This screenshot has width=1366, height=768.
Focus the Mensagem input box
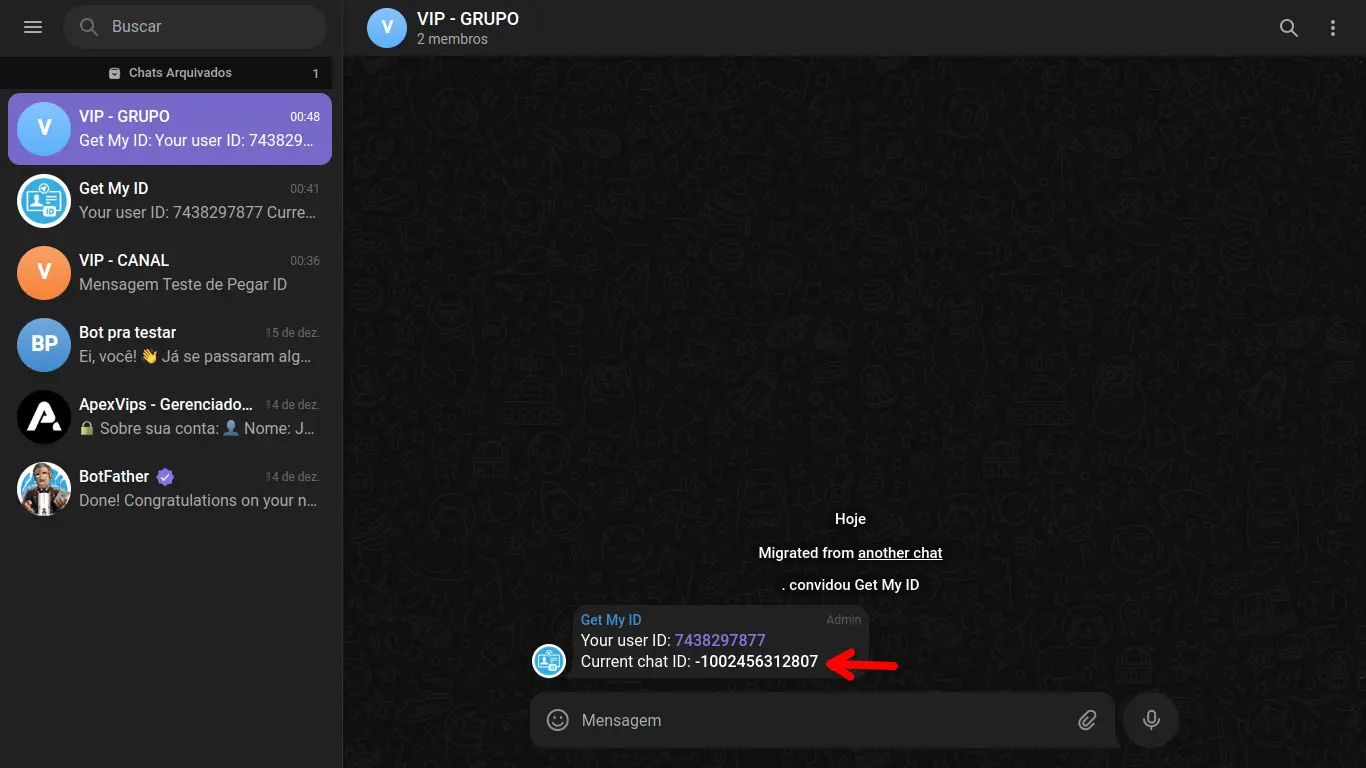[822, 720]
